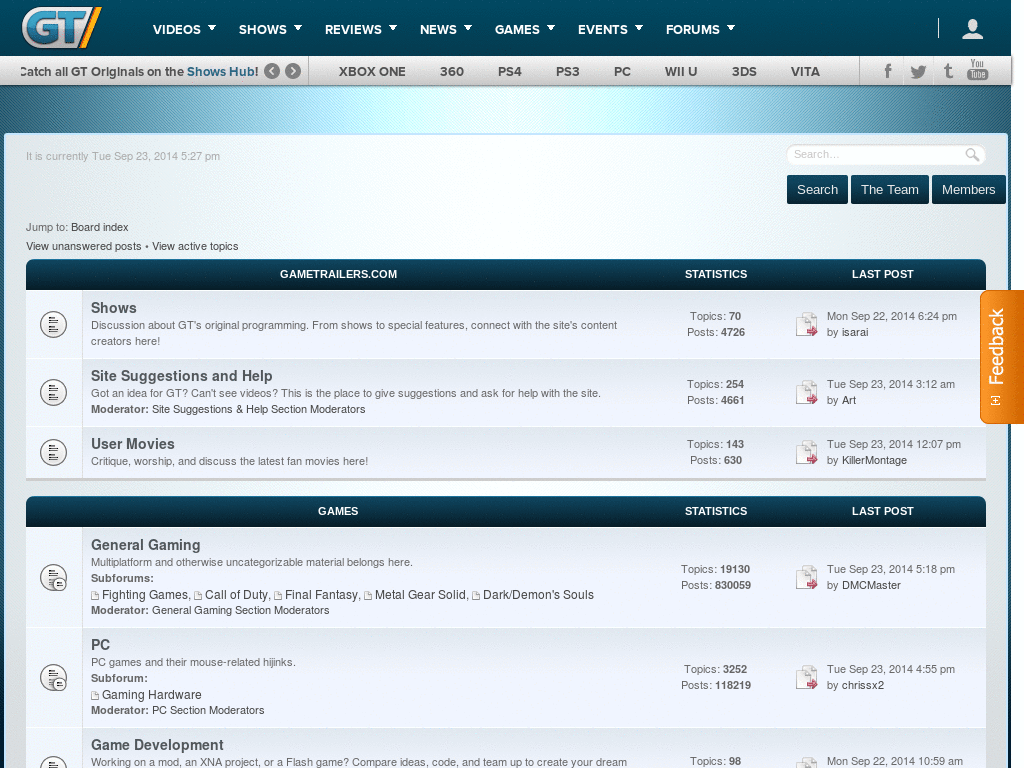Screen dimensions: 1024x768
Task: Go to Board index link
Action: (x=99, y=227)
